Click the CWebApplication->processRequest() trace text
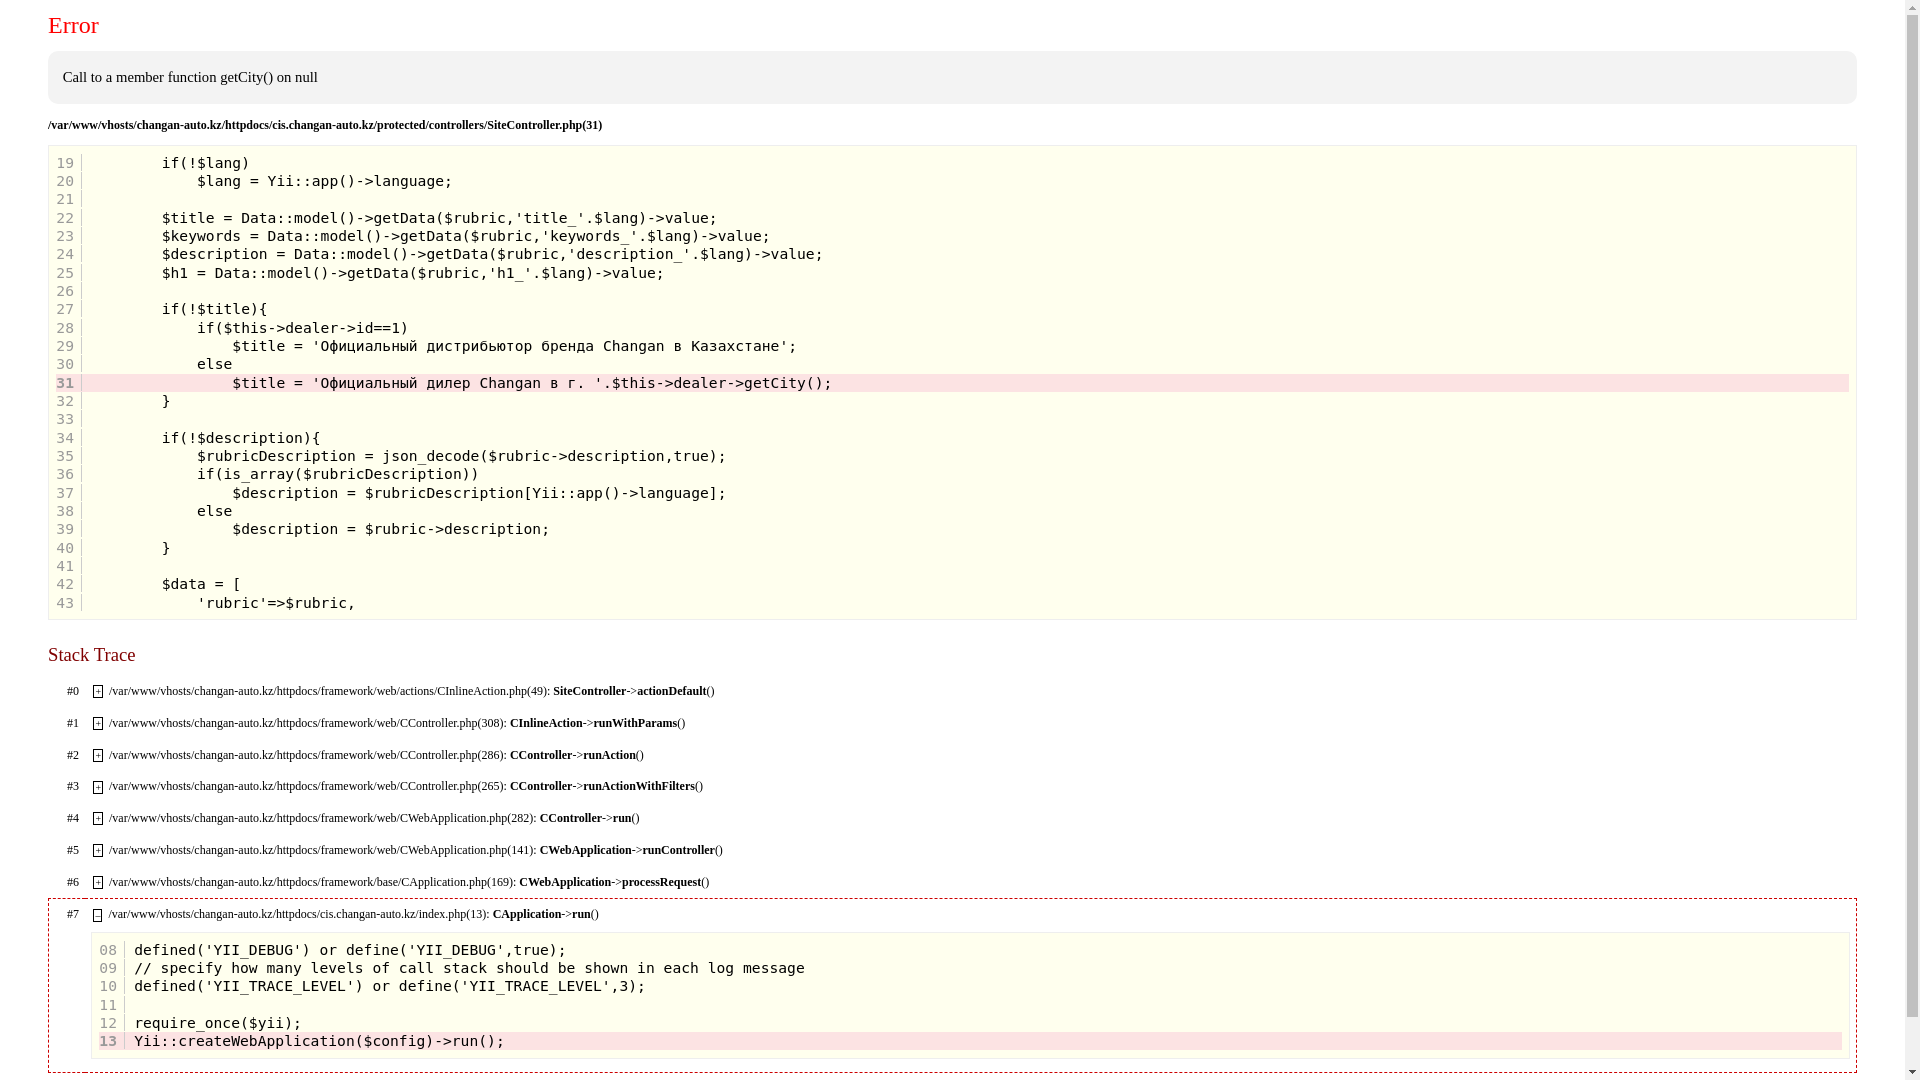 [614, 882]
